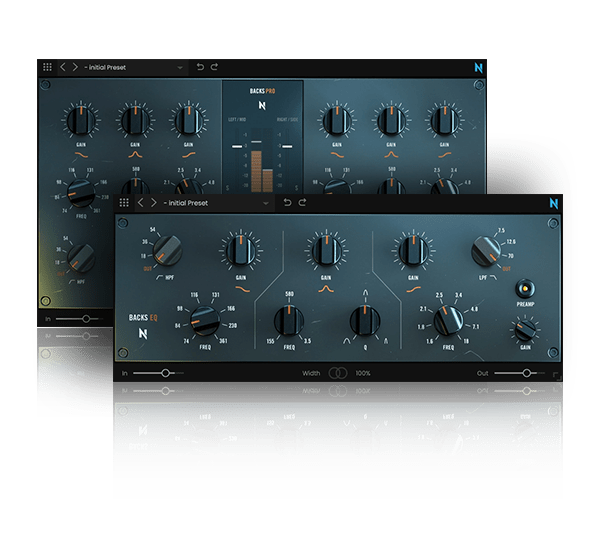This screenshot has height=543, width=600.
Task: Click the Q knob in Backs EQ
Action: pyautogui.click(x=365, y=321)
